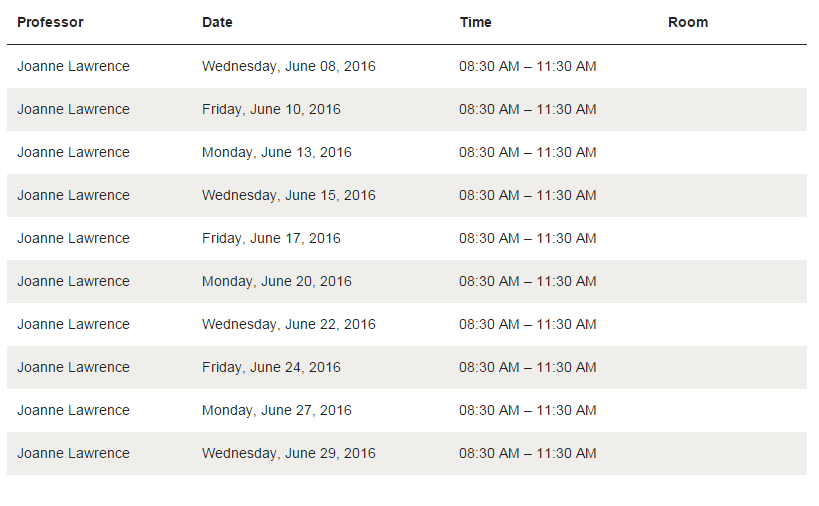Click Joanne Lawrence in the June 08 row
Viewport: 819px width, 506px height.
(x=73, y=66)
